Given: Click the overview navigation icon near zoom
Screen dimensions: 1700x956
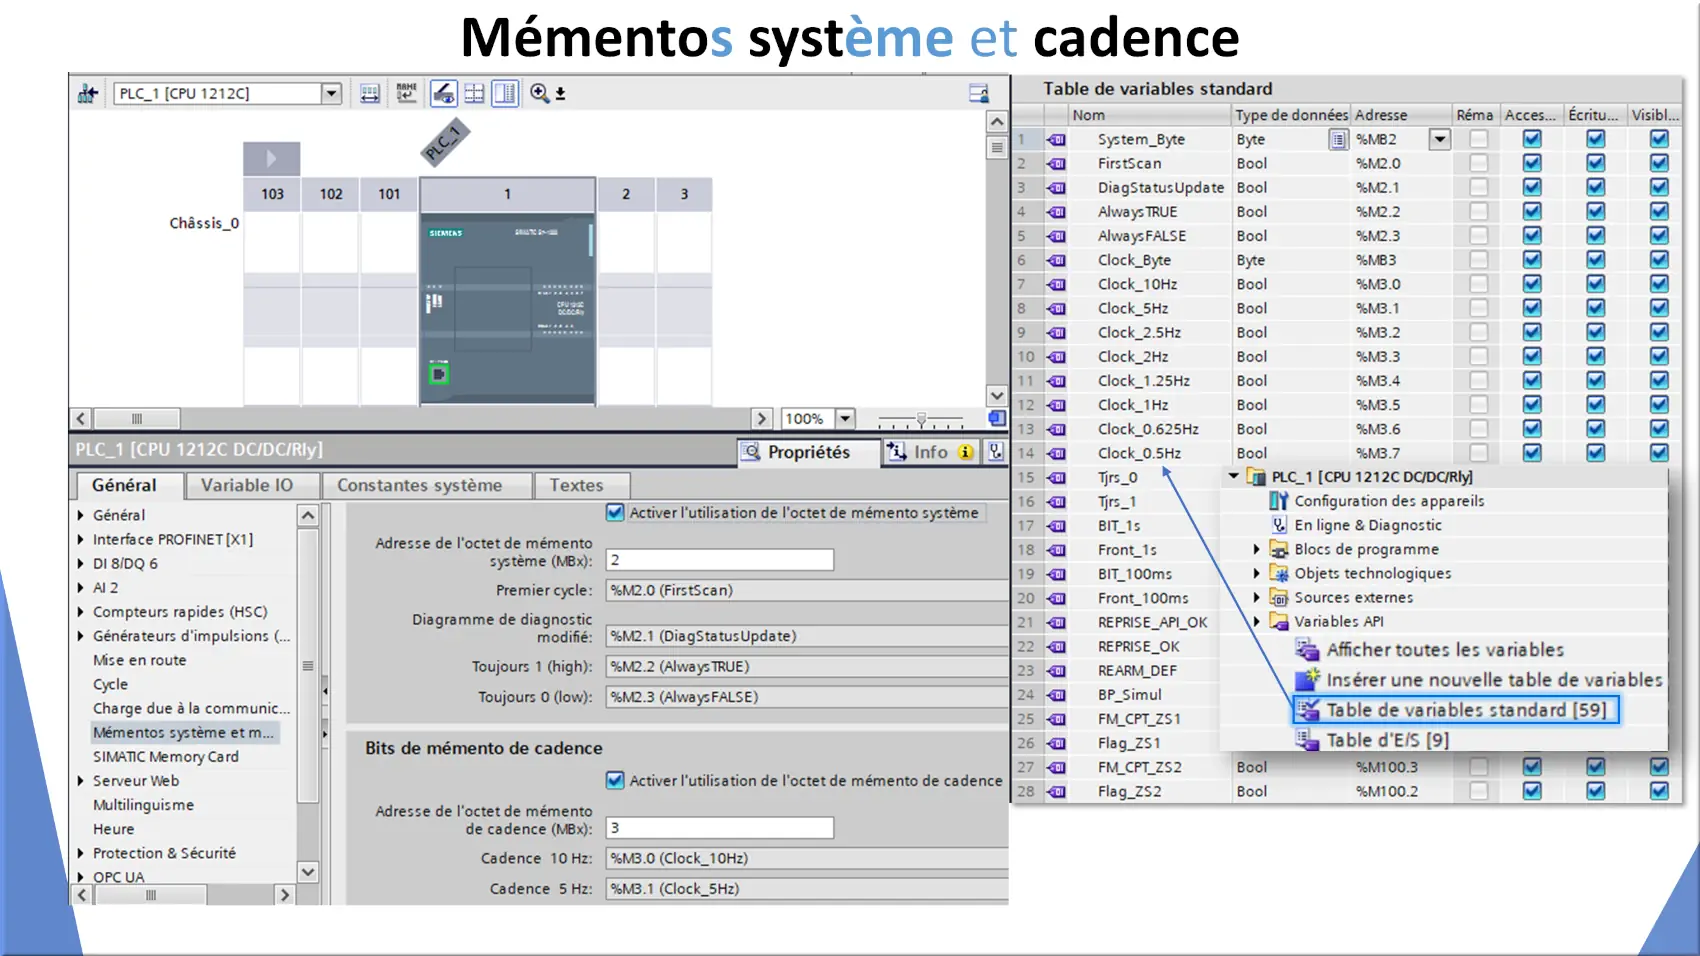Looking at the screenshot, I should point(996,418).
